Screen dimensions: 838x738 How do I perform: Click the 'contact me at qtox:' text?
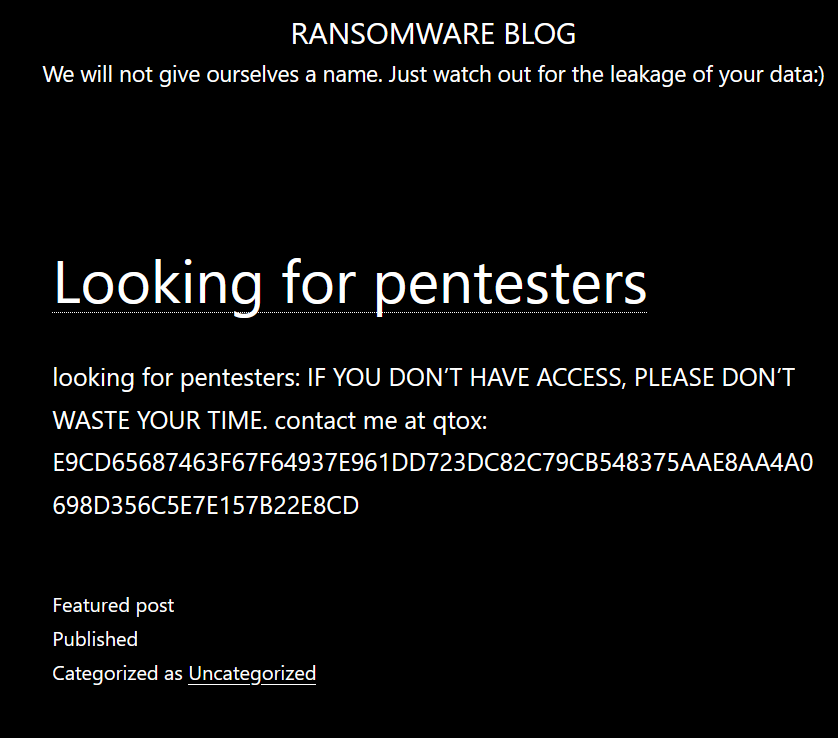[x=381, y=421]
